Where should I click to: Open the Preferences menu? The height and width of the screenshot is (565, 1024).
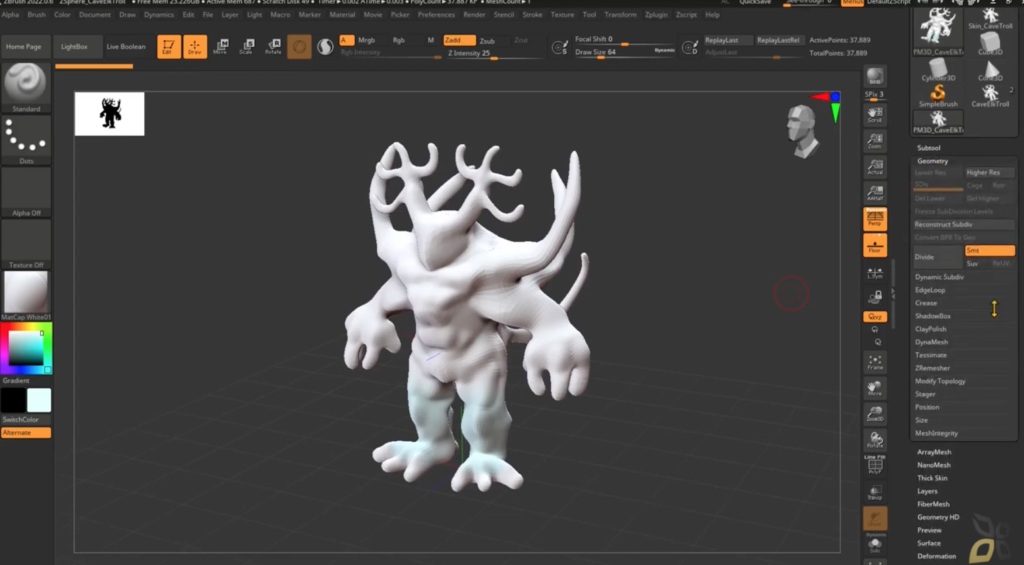(436, 14)
